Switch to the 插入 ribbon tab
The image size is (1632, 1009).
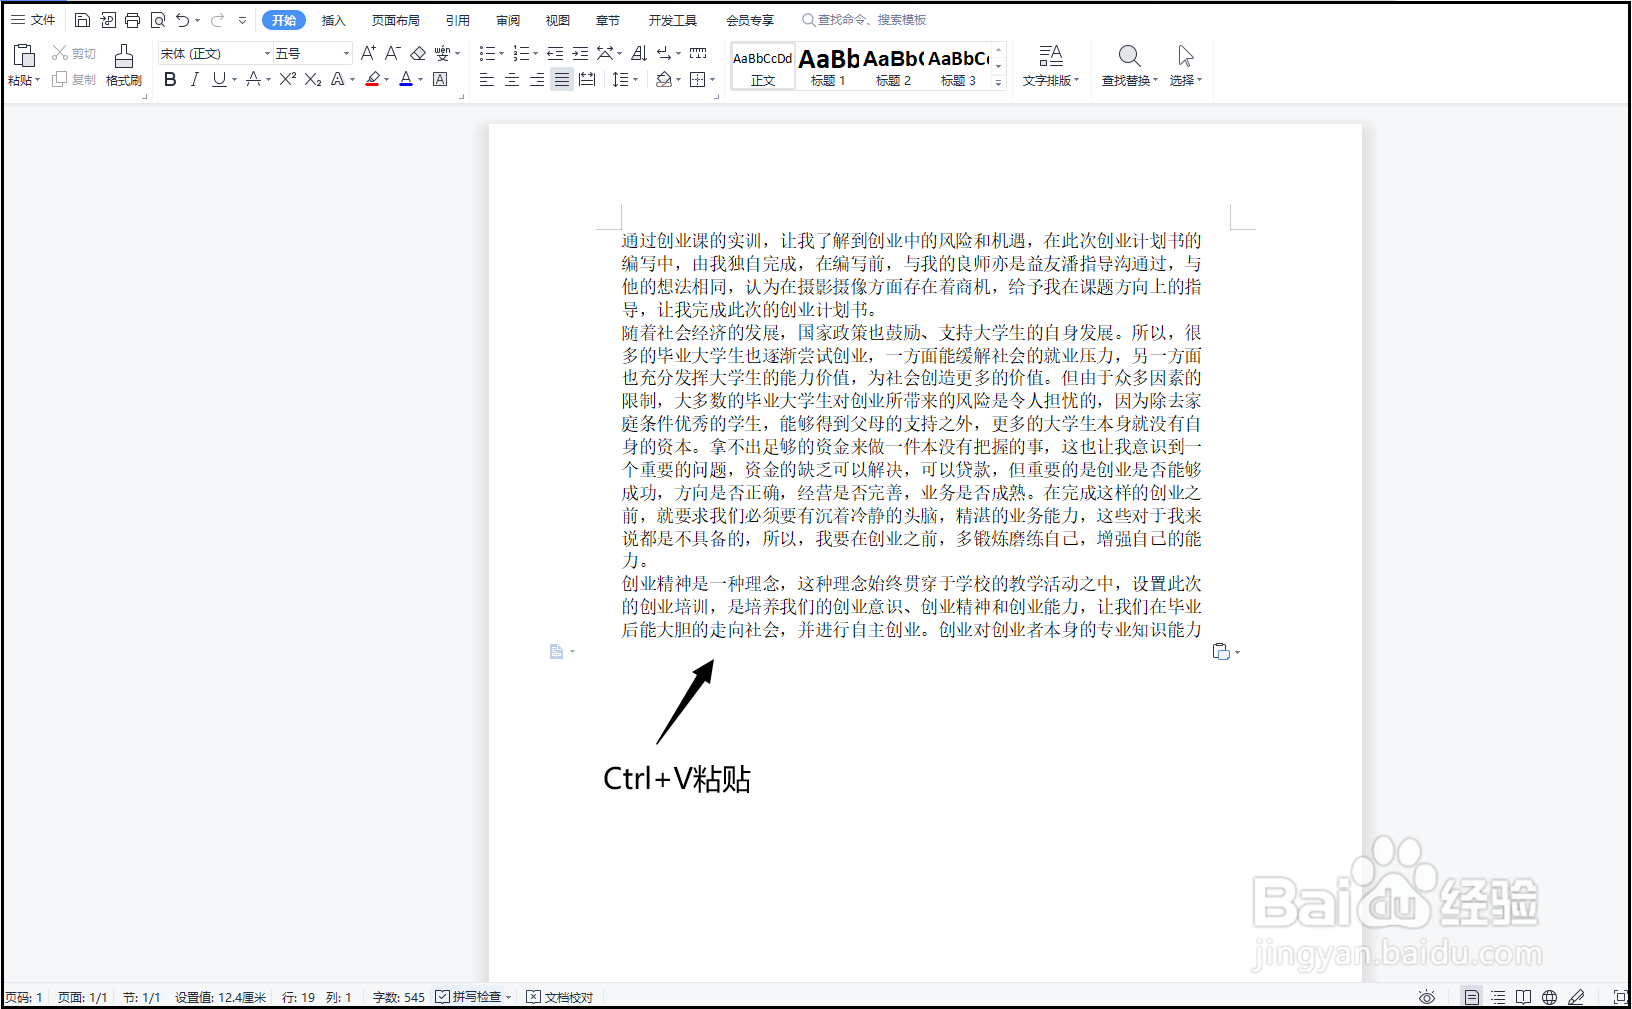(x=333, y=19)
